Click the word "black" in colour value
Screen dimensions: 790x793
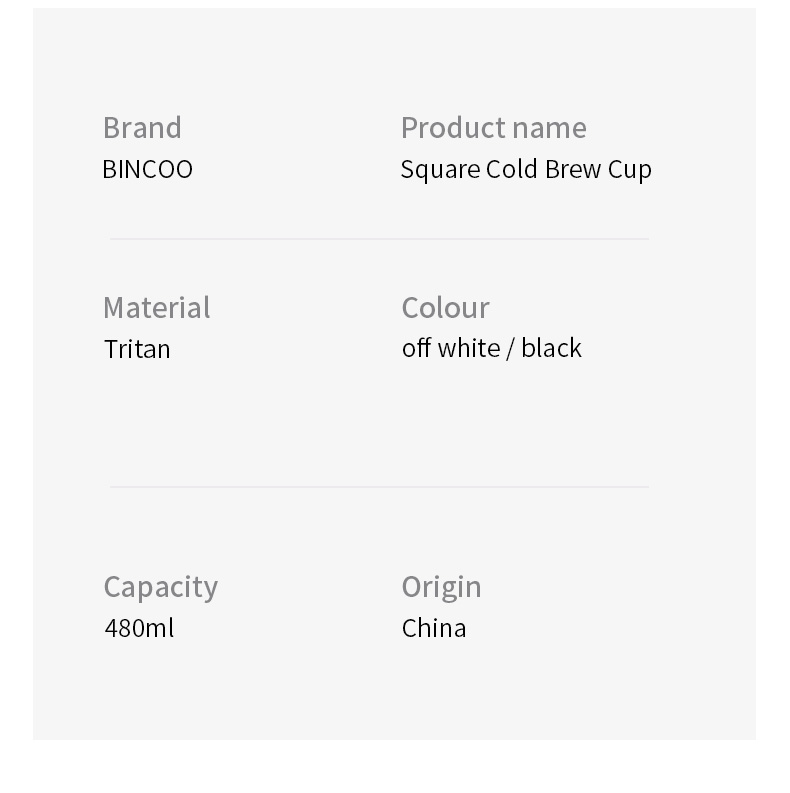551,348
